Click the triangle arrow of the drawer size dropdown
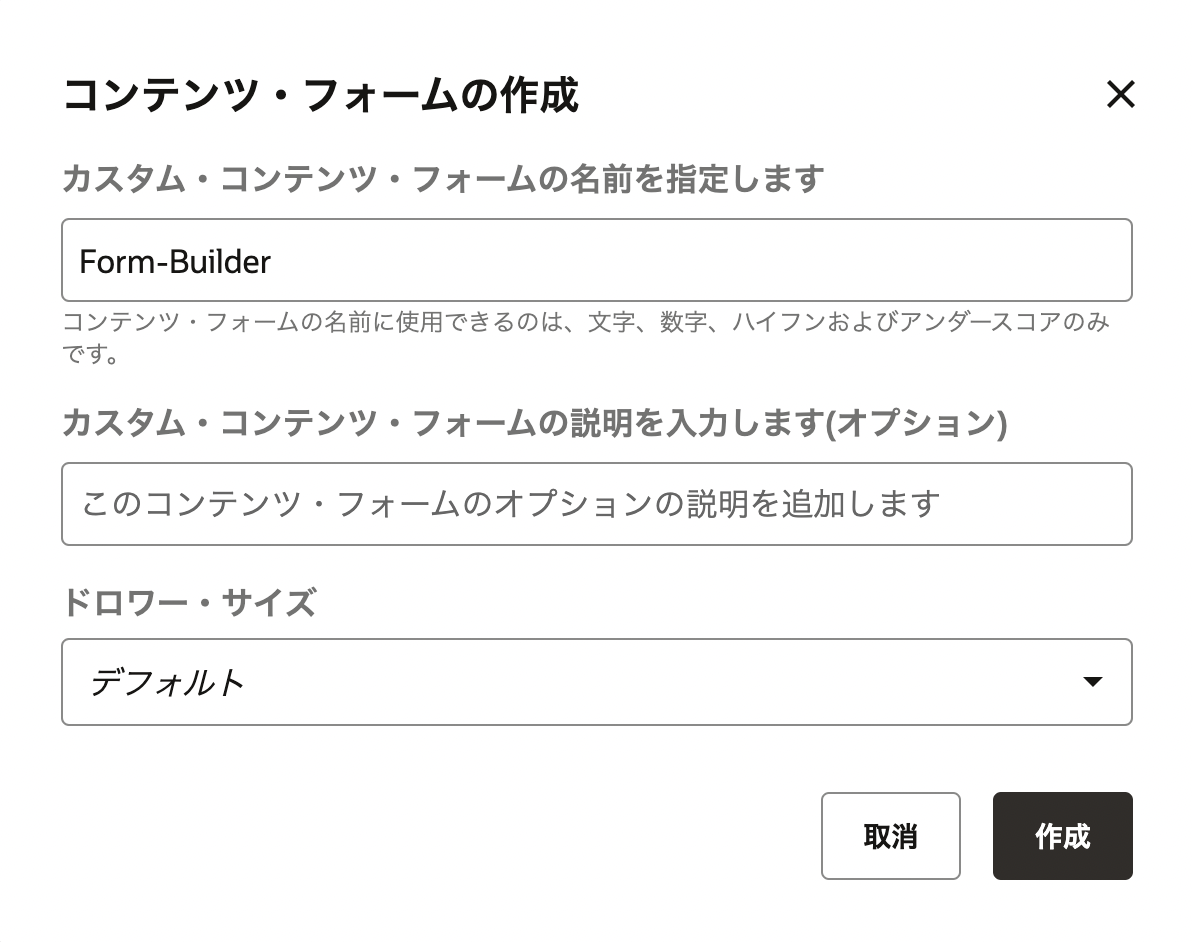This screenshot has width=1192, height=942. 1092,682
